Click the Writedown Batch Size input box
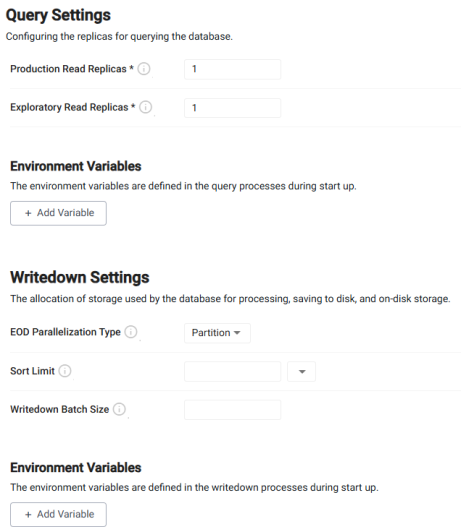This screenshot has width=461, height=532. pos(232,410)
